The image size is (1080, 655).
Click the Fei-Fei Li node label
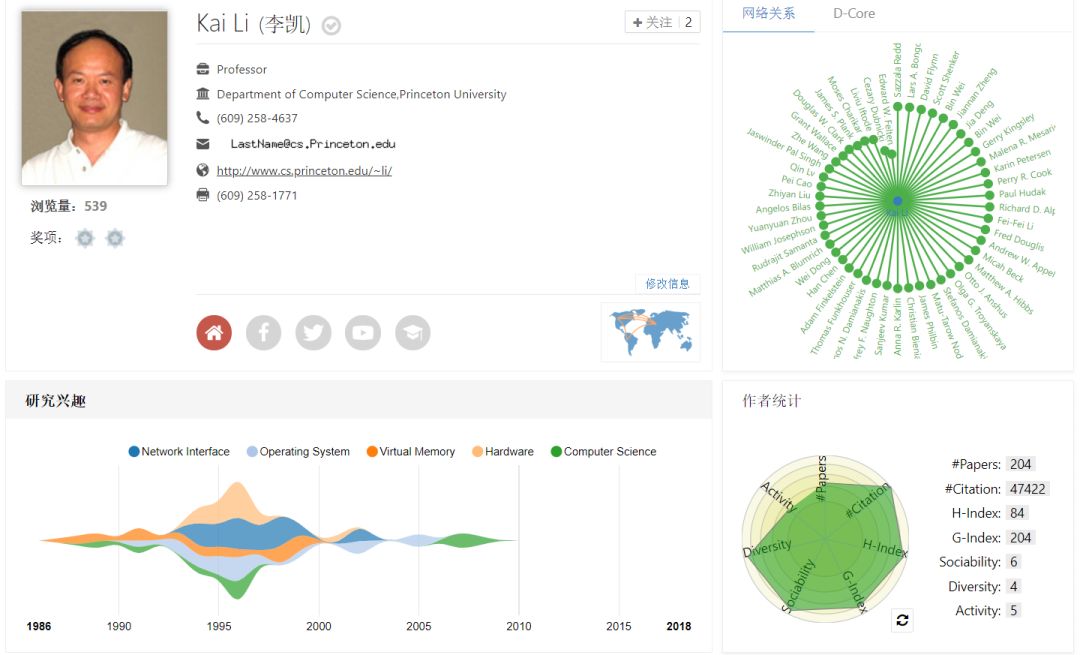[1015, 224]
